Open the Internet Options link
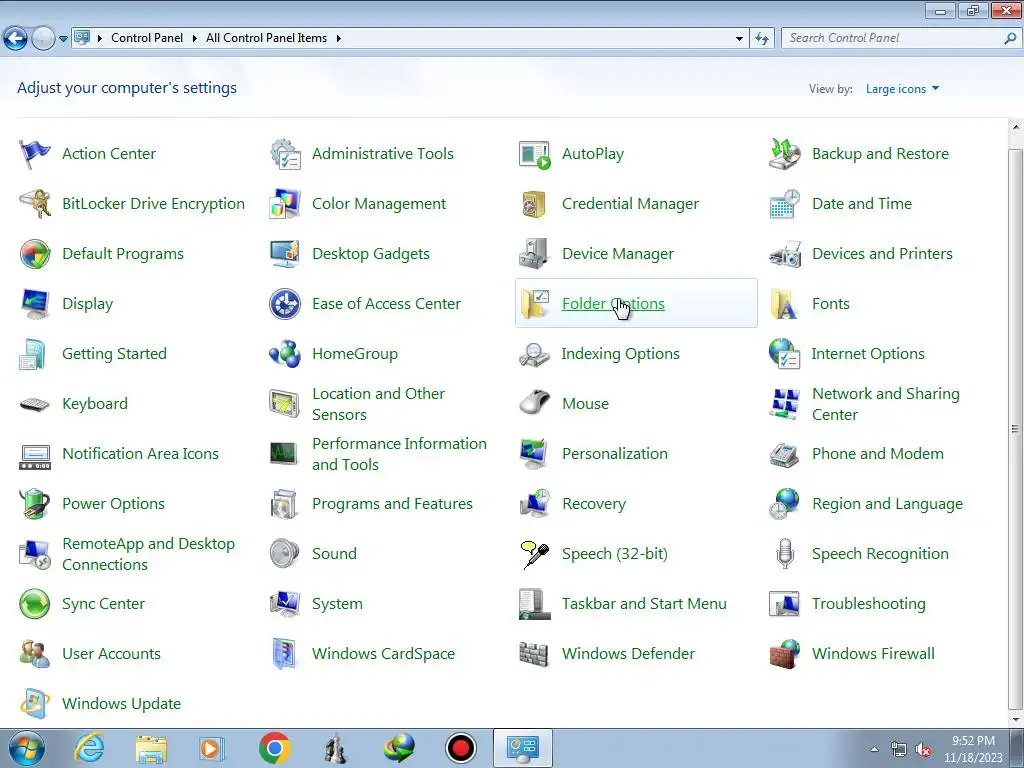 [x=868, y=354]
